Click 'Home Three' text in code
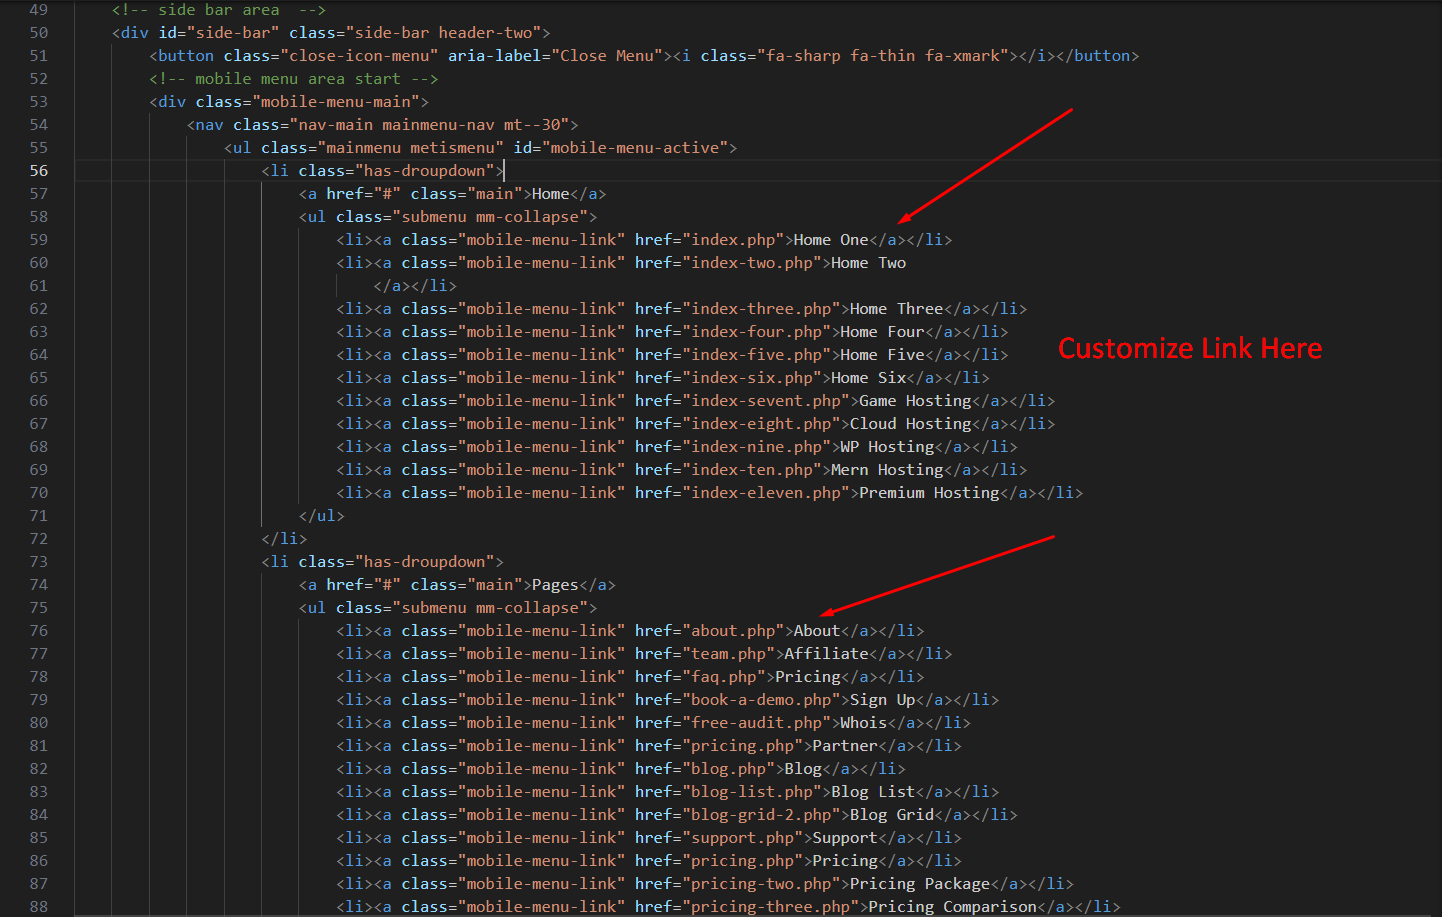1442x917 pixels. [896, 309]
